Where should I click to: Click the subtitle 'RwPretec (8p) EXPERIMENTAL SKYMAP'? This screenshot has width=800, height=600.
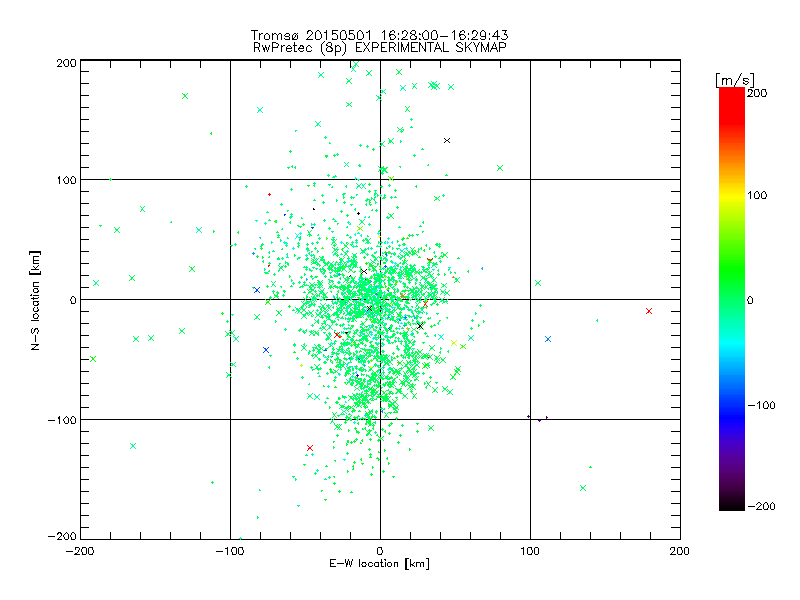click(x=380, y=47)
